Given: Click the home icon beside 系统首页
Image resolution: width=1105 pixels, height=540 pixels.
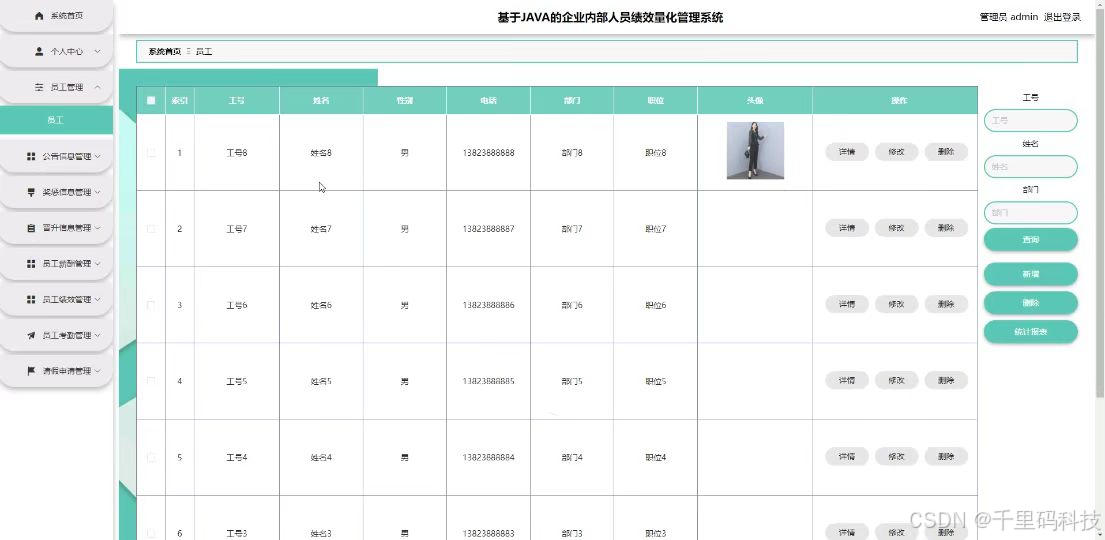Looking at the screenshot, I should (x=39, y=16).
